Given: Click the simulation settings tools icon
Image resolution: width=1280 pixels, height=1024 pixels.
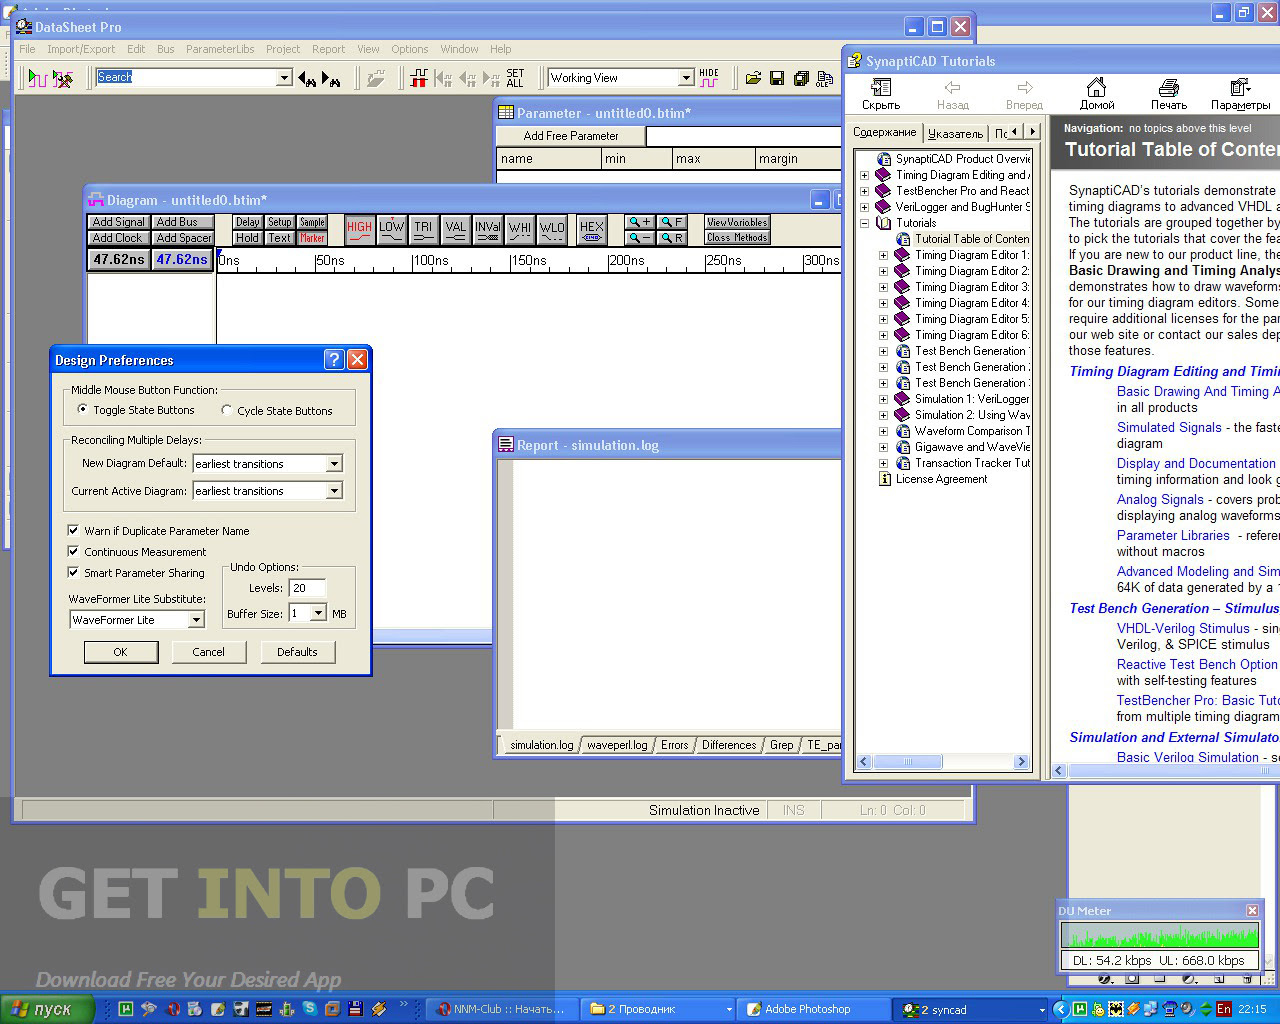Looking at the screenshot, I should [x=63, y=78].
